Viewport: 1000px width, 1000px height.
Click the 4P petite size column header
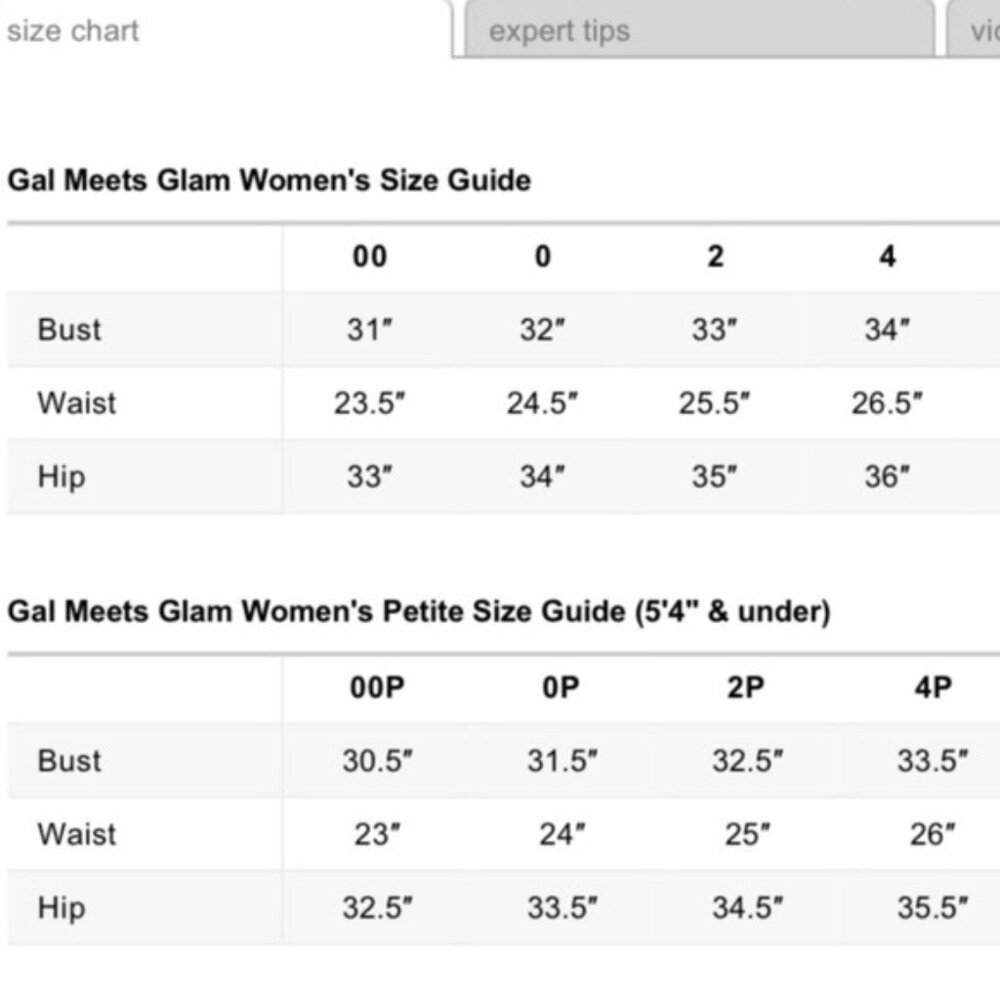[x=932, y=688]
